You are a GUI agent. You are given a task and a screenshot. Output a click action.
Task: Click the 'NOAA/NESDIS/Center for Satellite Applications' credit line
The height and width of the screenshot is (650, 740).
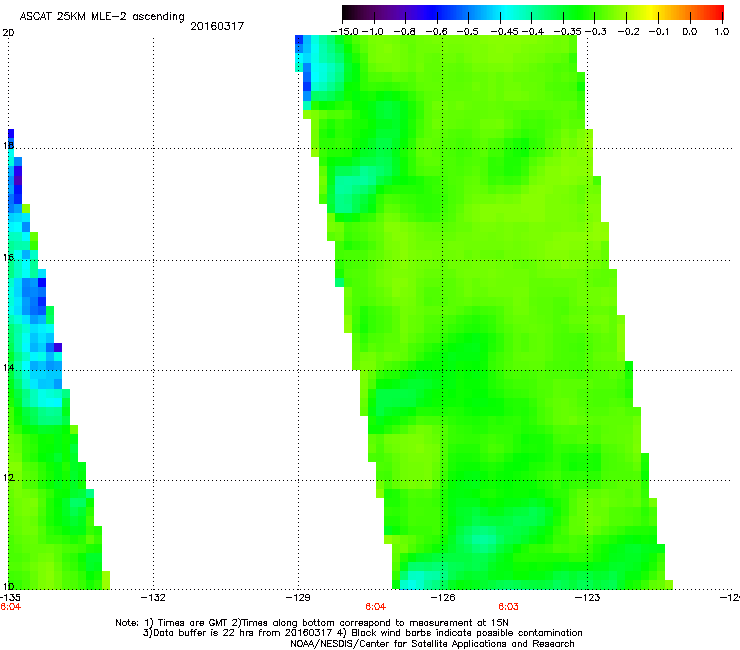tap(432, 644)
